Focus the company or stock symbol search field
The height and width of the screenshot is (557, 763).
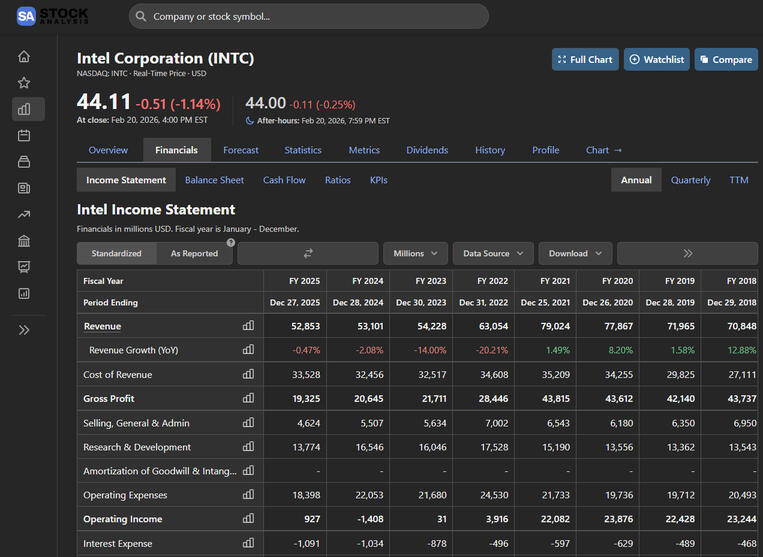coord(309,17)
